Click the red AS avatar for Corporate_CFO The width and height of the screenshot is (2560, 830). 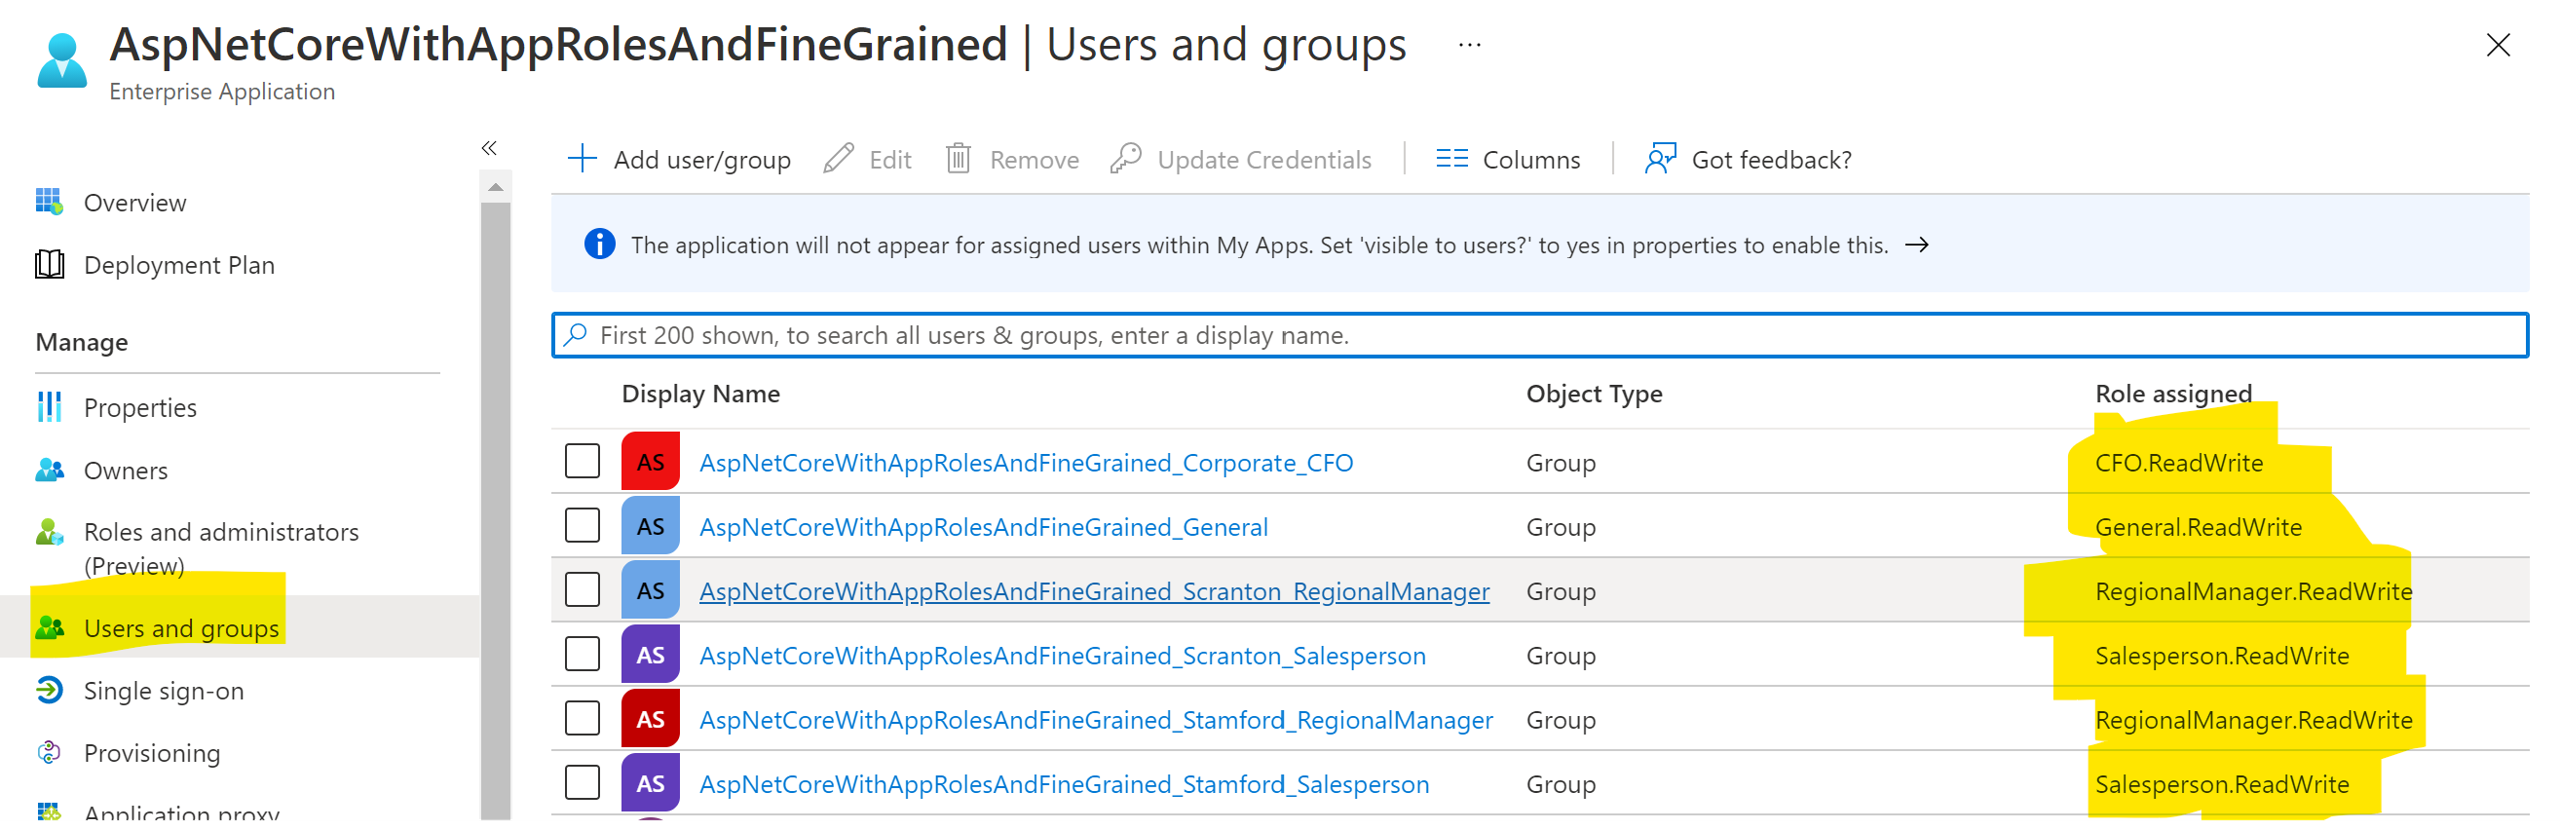point(650,462)
